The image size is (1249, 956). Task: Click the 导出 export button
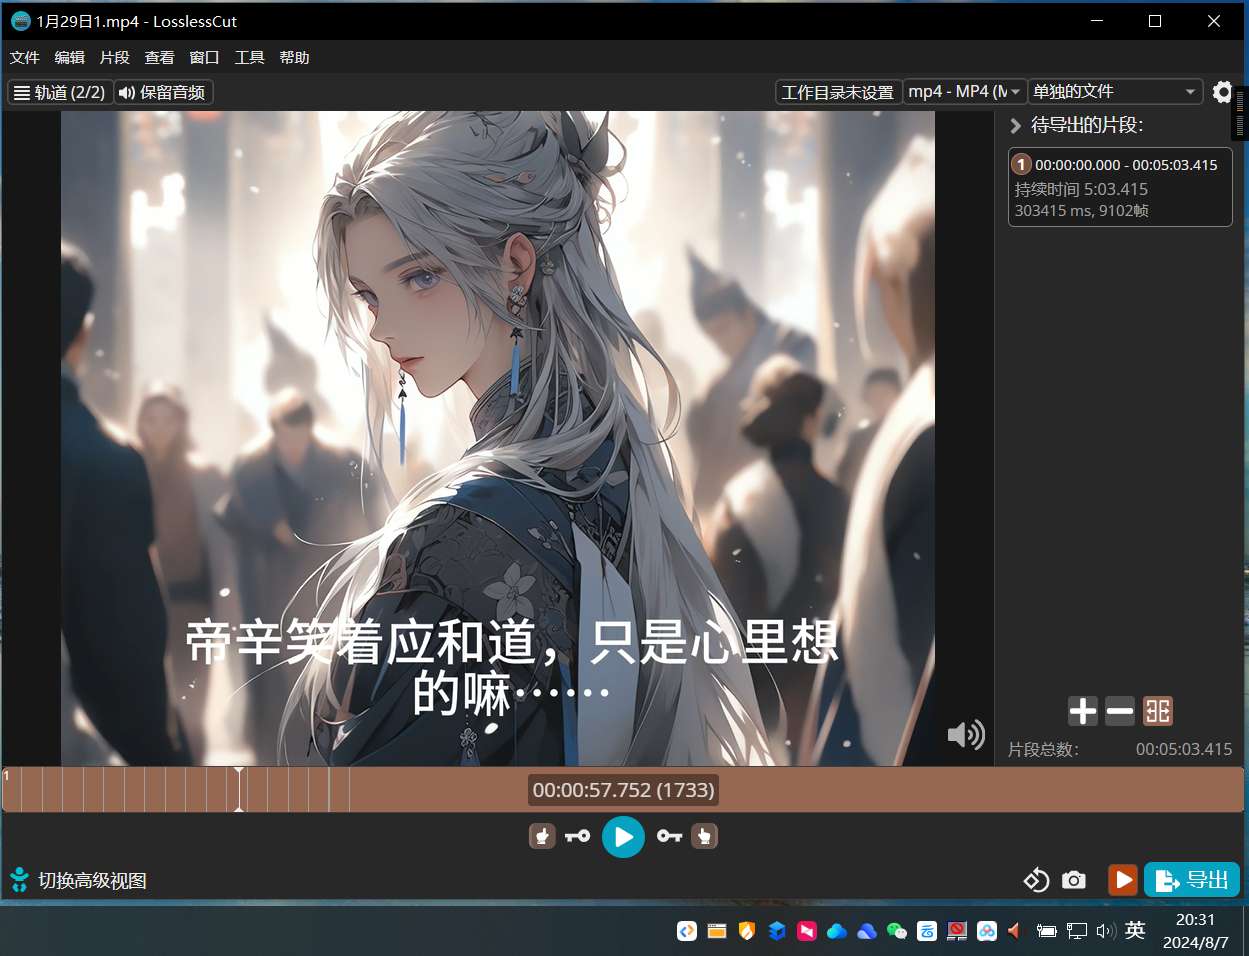(x=1191, y=880)
